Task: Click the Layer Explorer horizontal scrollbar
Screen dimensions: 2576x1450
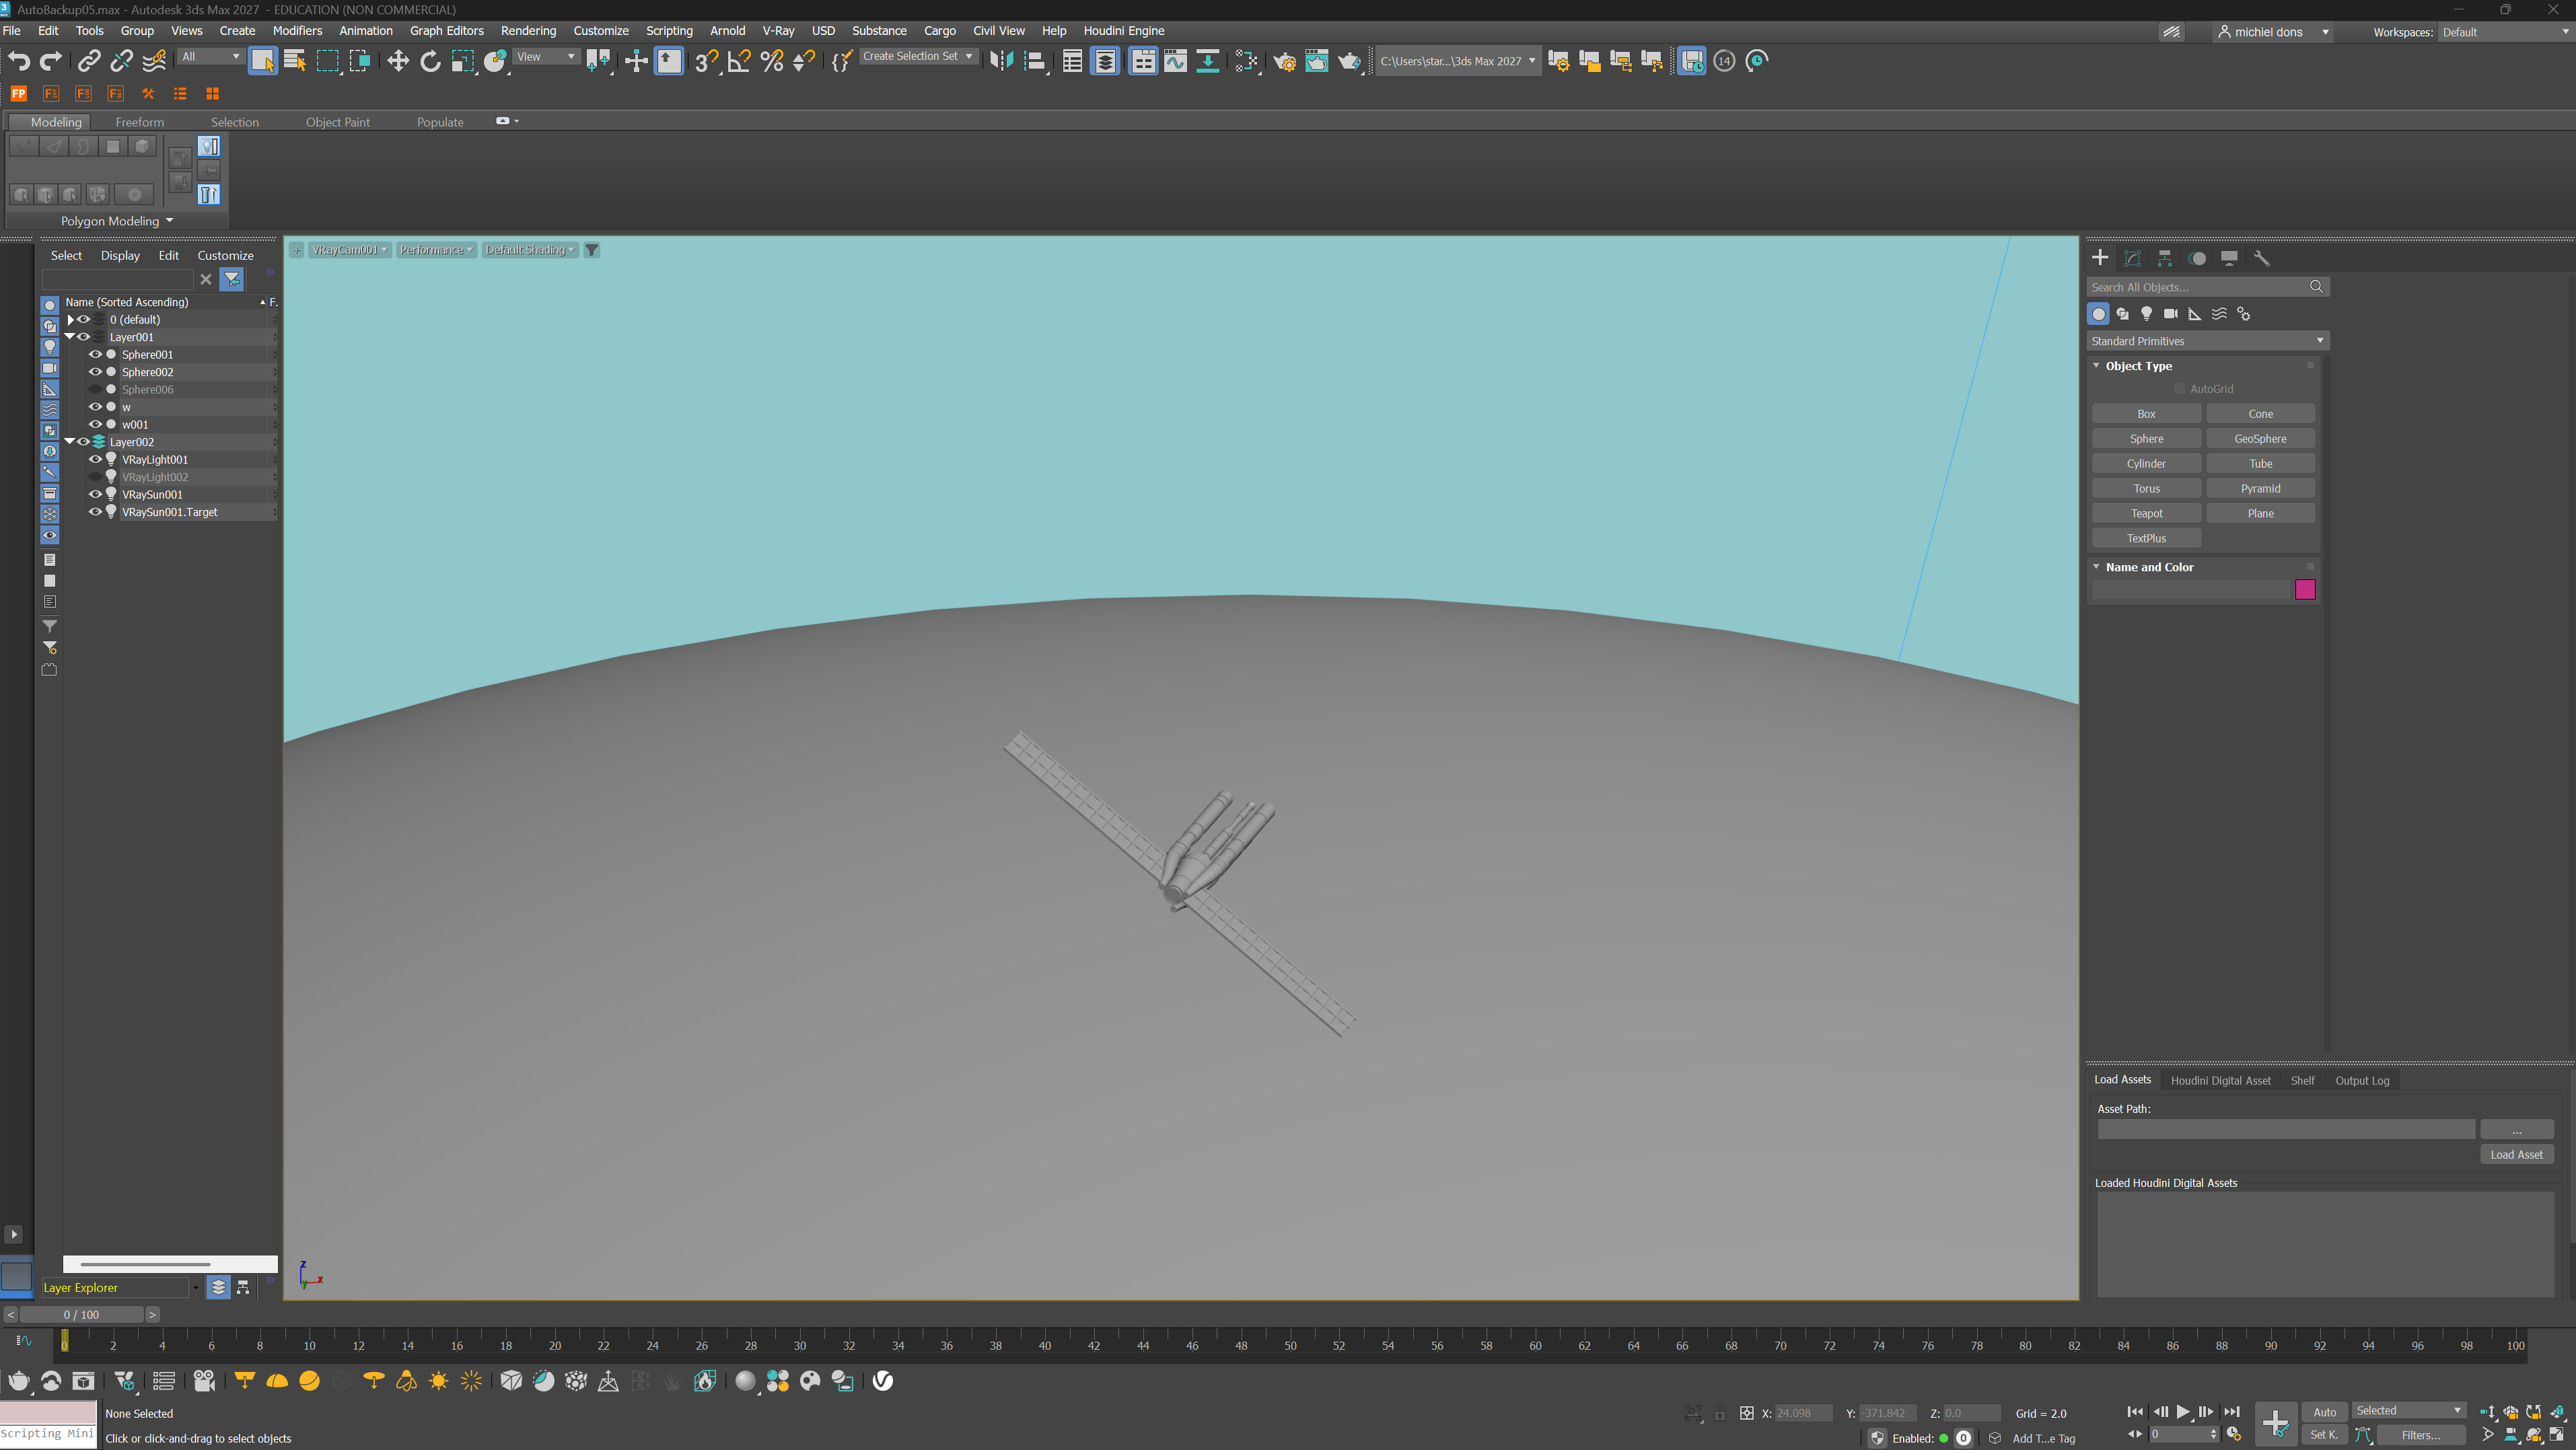Action: click(x=146, y=1264)
